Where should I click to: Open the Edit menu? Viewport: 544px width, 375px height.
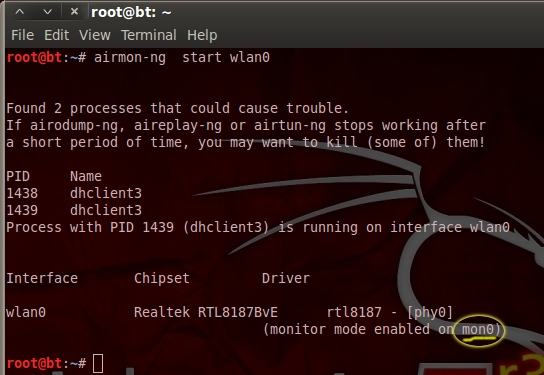(57, 35)
